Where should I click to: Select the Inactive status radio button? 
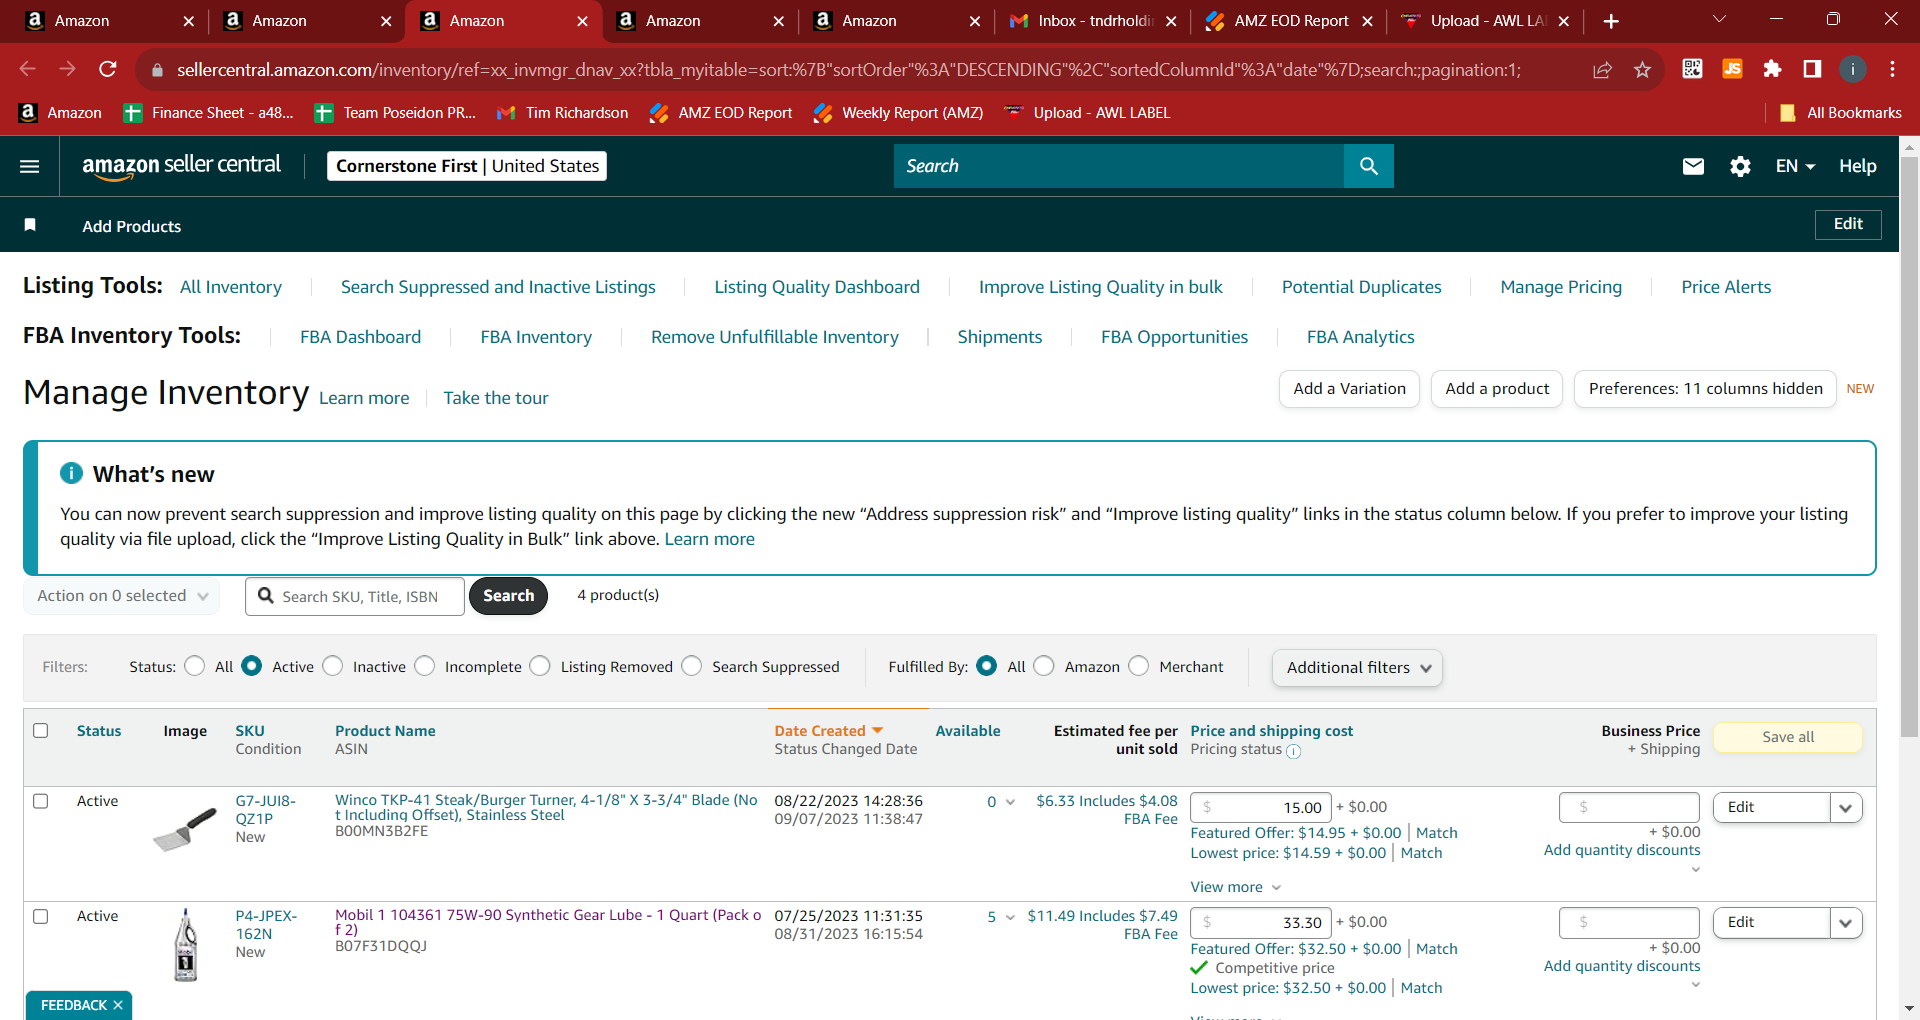point(333,666)
